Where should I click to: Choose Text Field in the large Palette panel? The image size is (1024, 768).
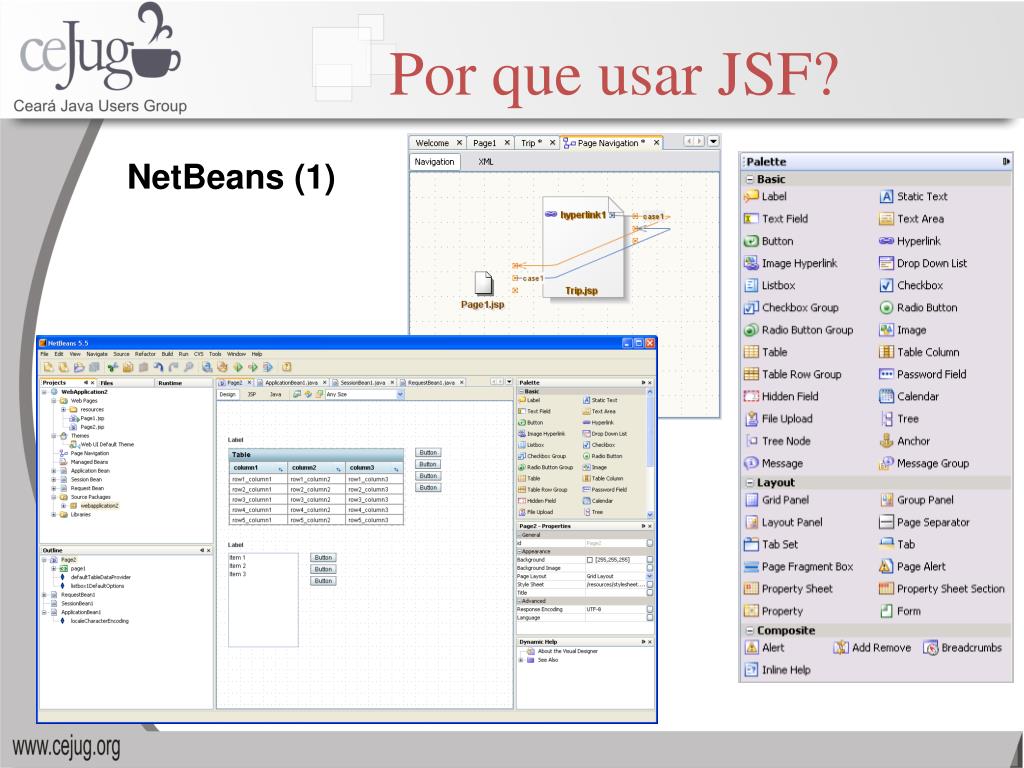pyautogui.click(x=776, y=219)
